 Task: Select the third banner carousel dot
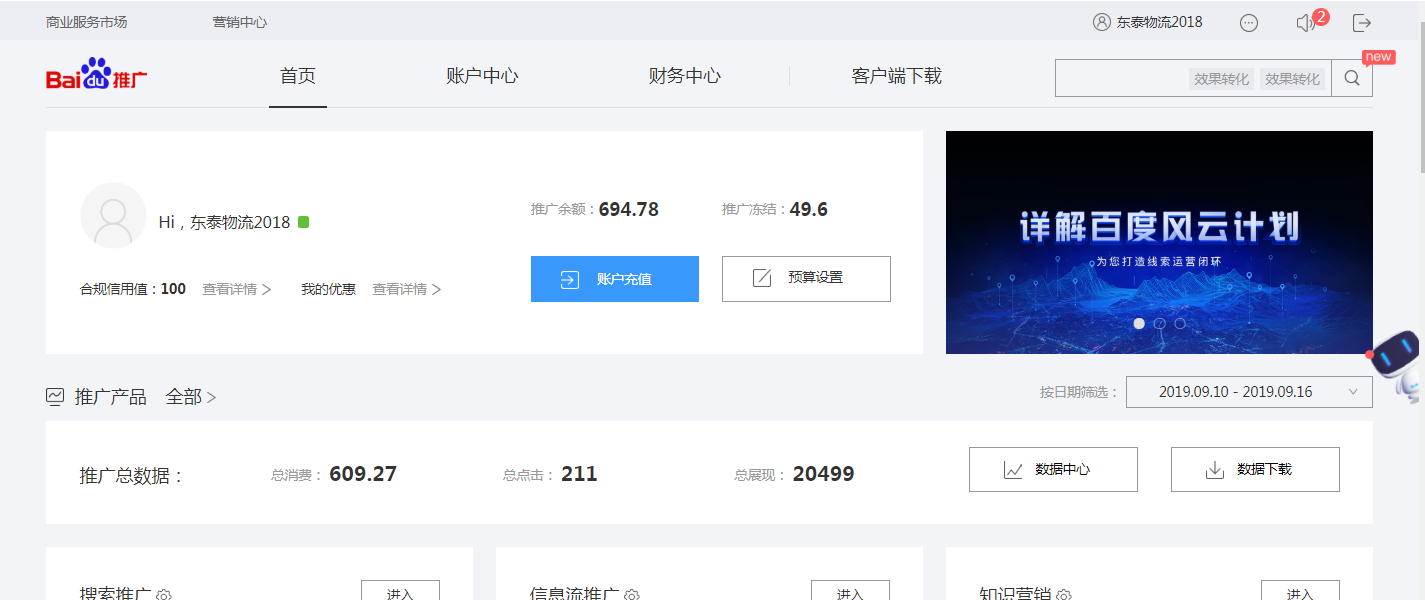click(x=1180, y=324)
